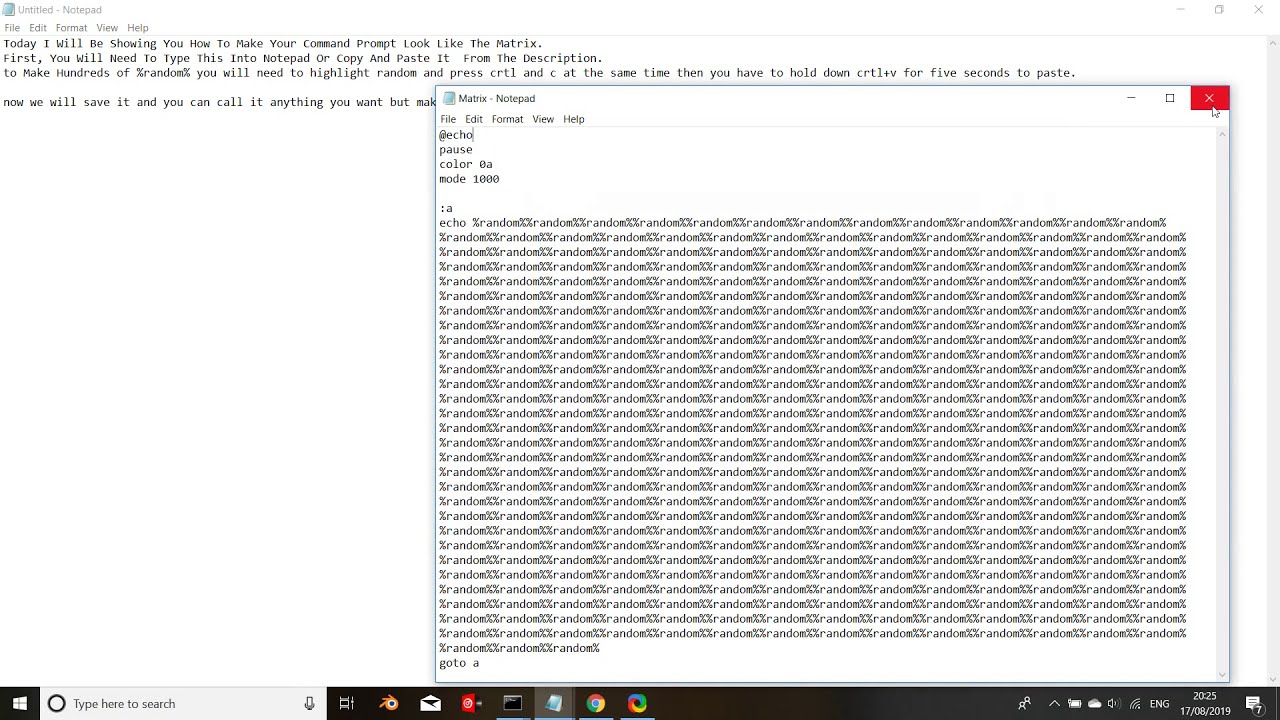1280x720 pixels.
Task: Open View menu in Untitled Notepad window
Action: point(107,28)
